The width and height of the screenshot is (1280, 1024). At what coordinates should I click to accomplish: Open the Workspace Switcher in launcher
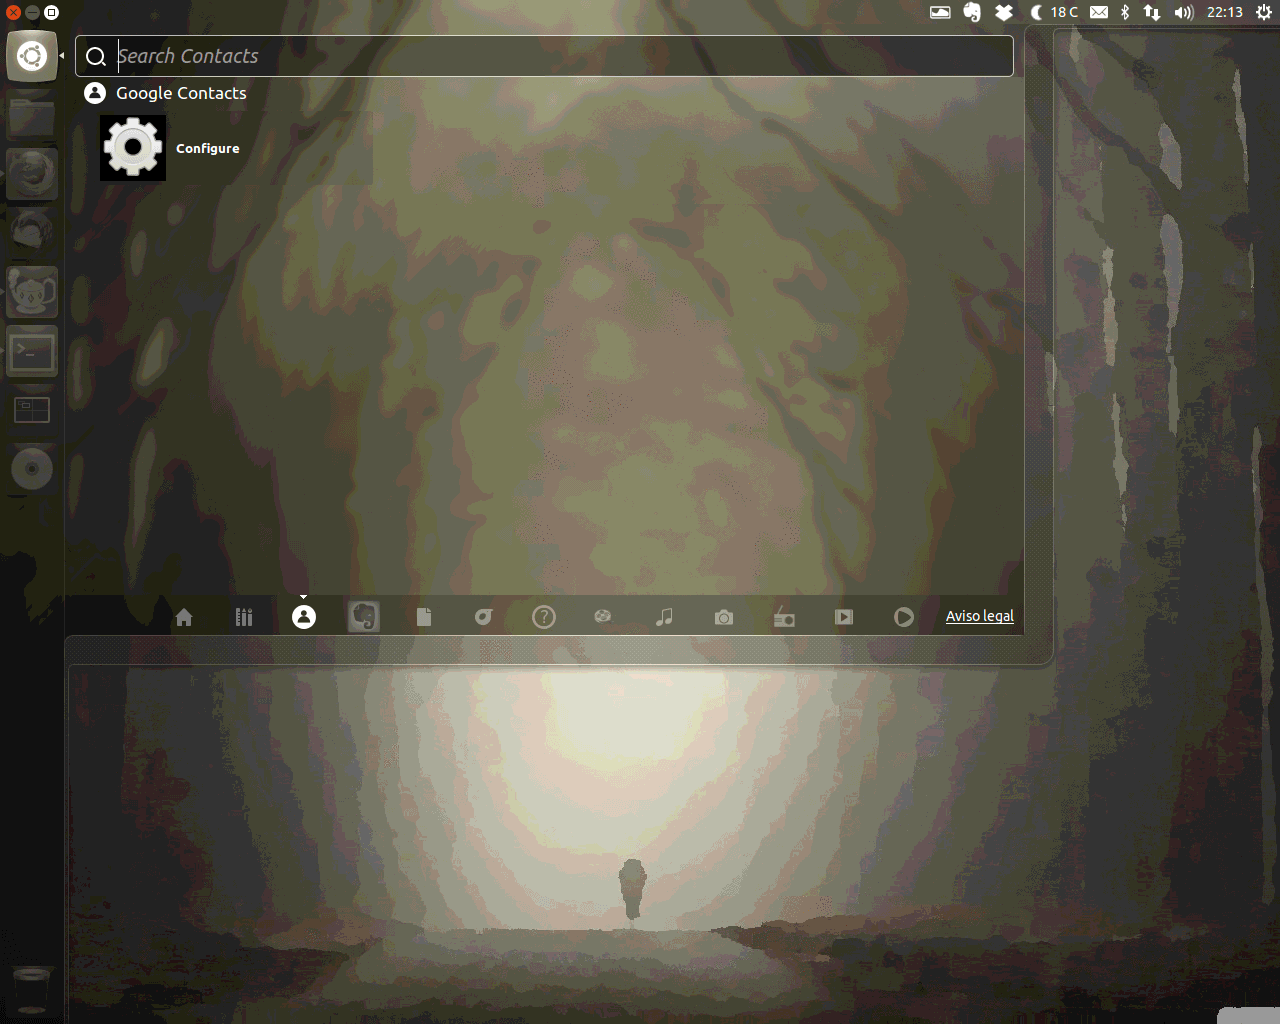click(32, 410)
